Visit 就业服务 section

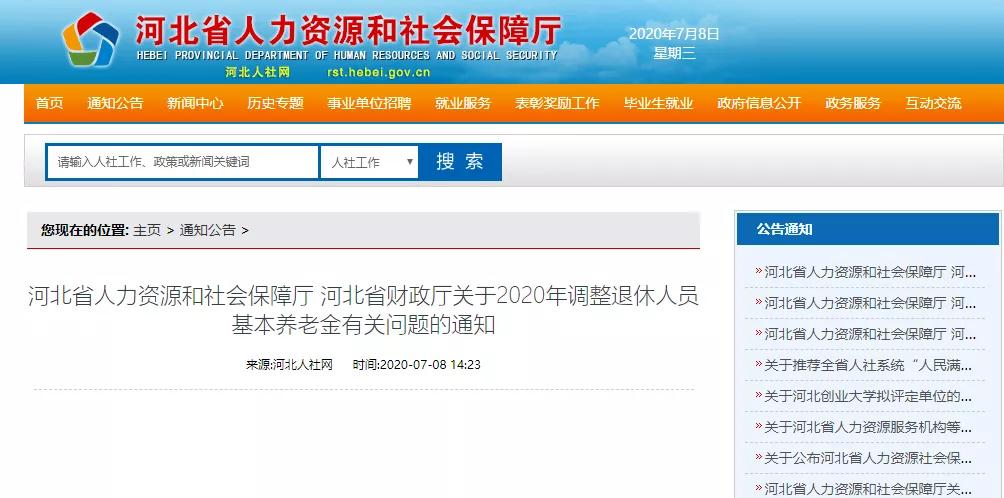coord(463,103)
